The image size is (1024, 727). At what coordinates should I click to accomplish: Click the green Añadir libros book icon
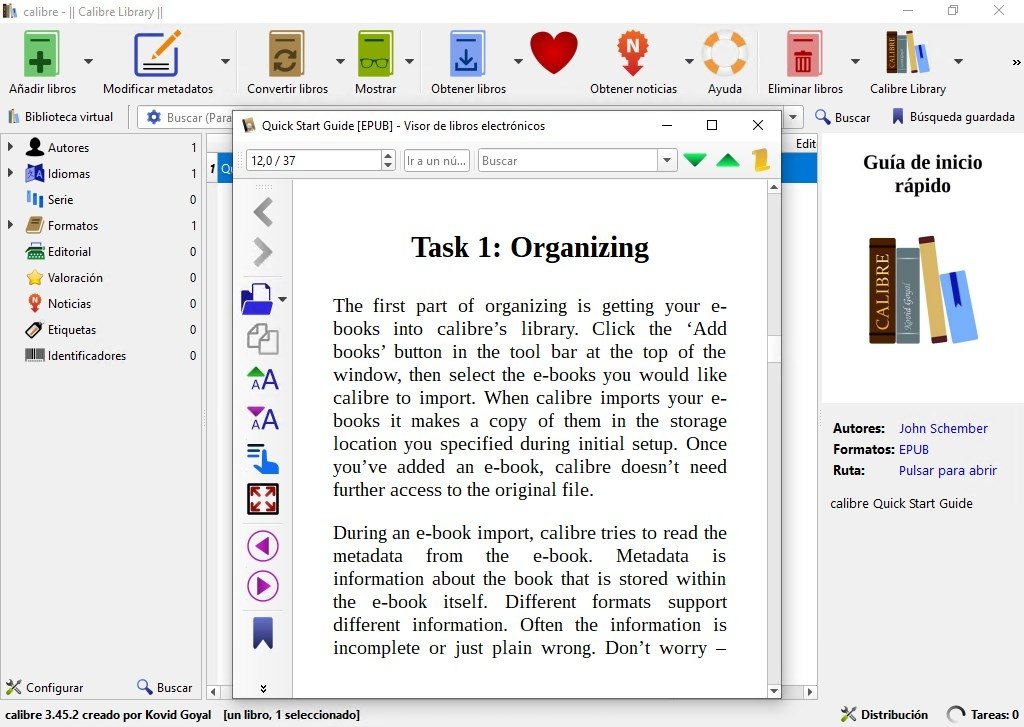click(x=41, y=54)
